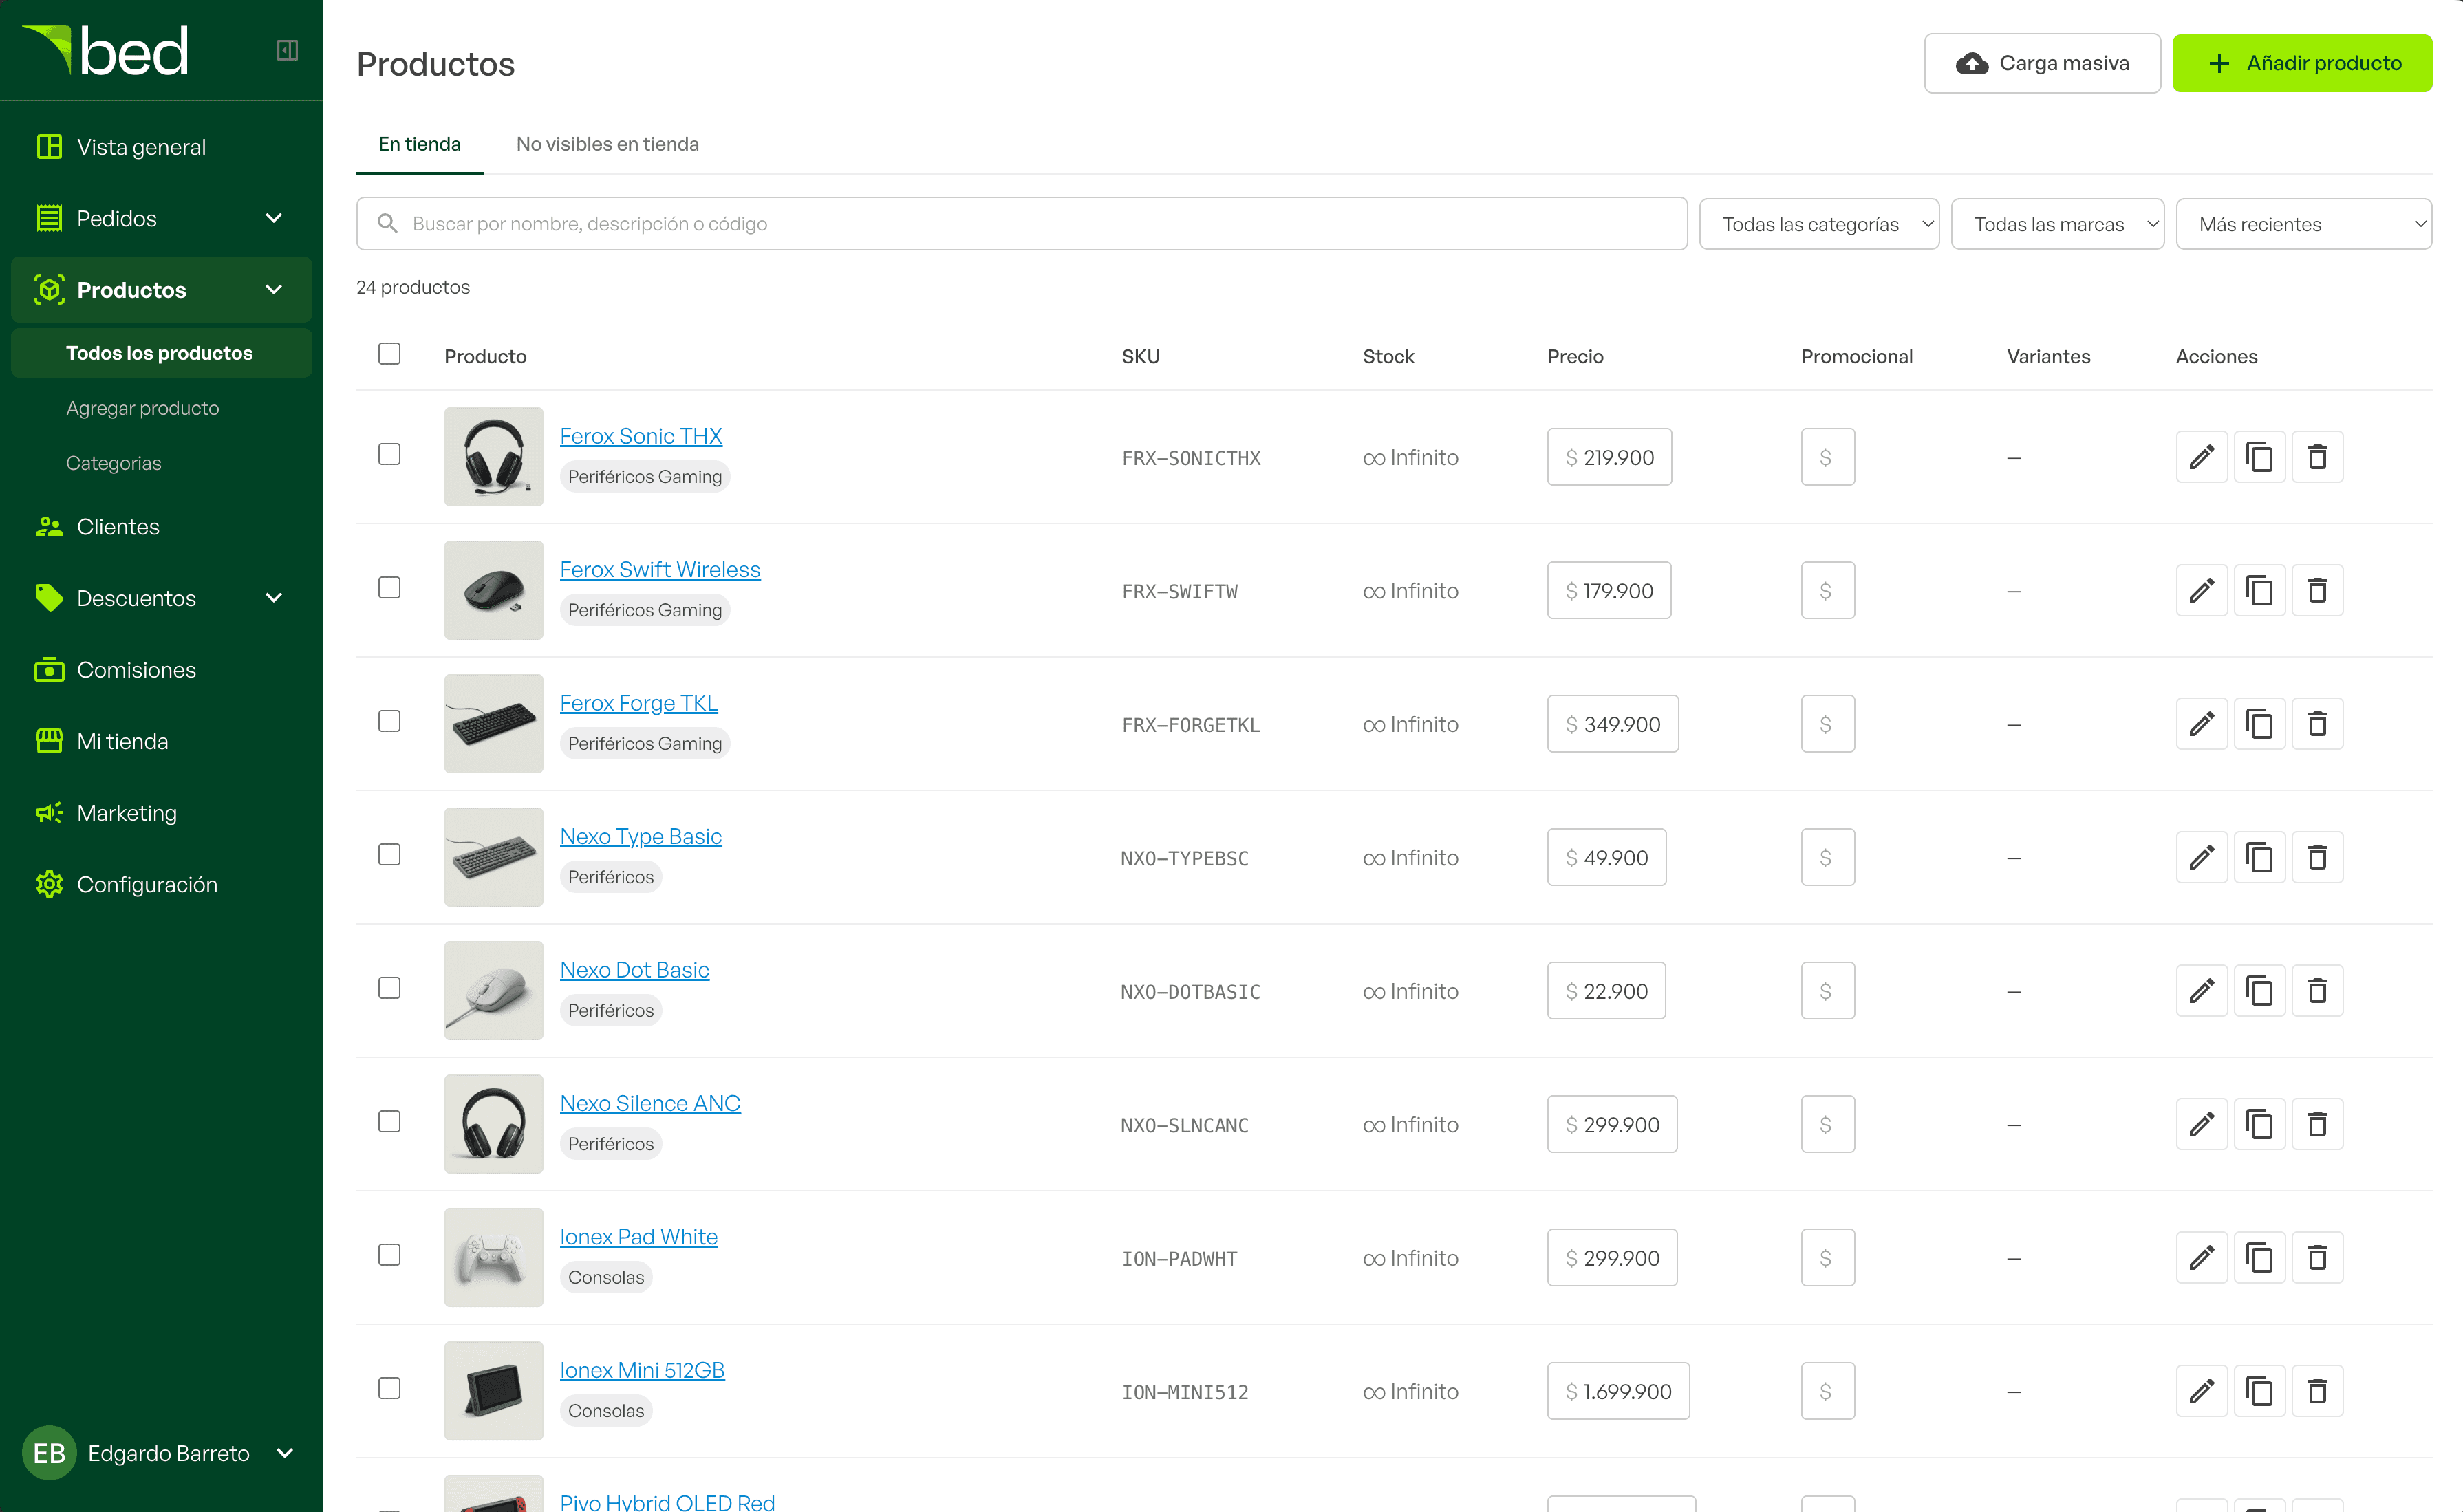Open Agregar producto submenu item
The height and width of the screenshot is (1512, 2463).
click(142, 408)
